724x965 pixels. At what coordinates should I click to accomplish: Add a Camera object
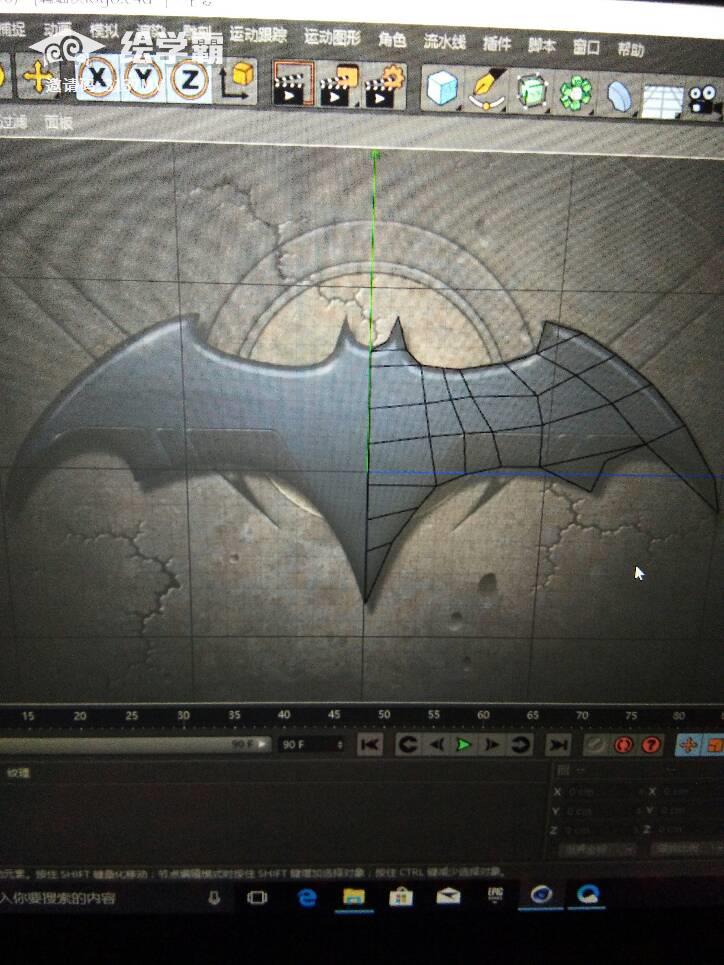705,100
